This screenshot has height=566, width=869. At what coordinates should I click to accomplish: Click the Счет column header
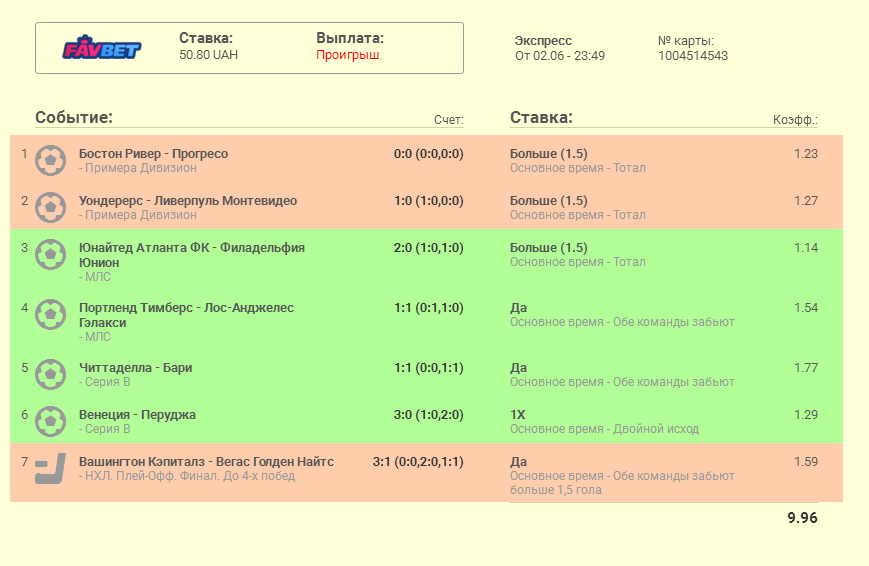[x=449, y=120]
